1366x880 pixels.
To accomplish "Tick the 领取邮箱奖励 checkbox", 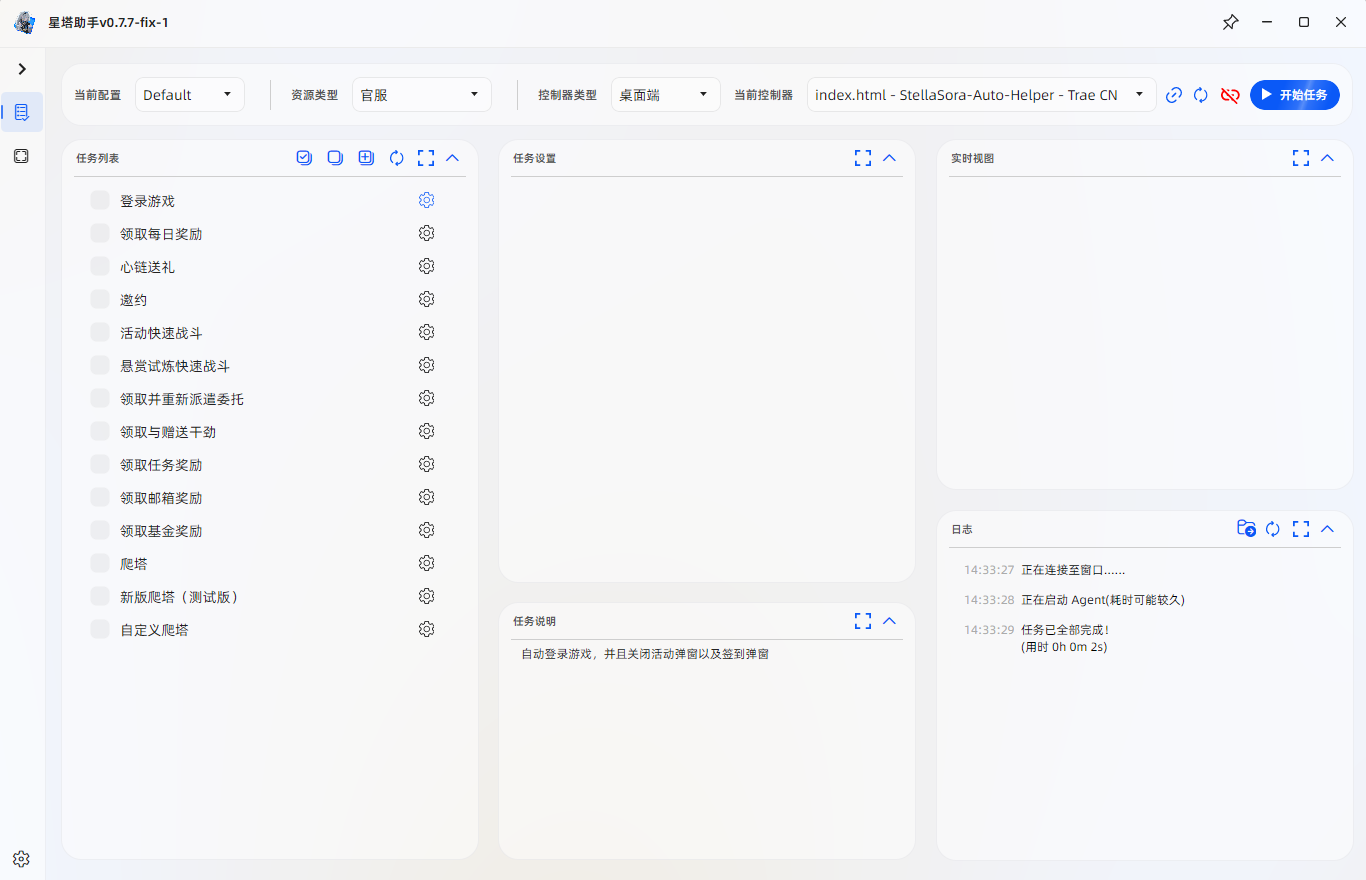I will (x=100, y=497).
